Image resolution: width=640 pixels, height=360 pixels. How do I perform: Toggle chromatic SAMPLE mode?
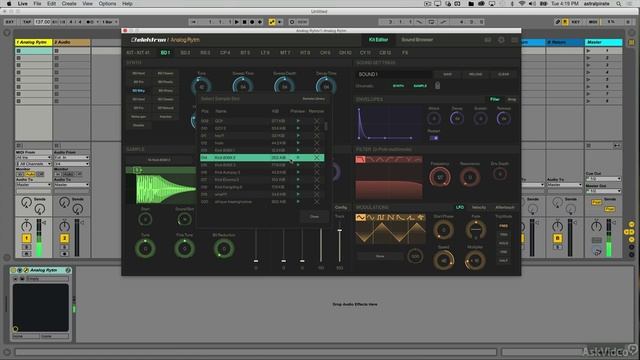420,86
